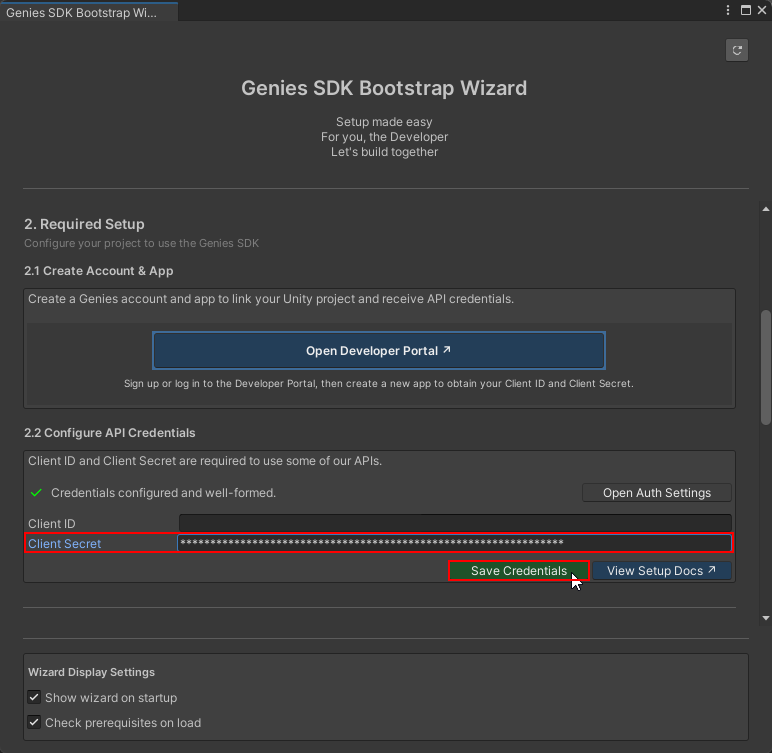The image size is (772, 753).
Task: Close the Genies SDK Bootstrap Wizard window
Action: (x=762, y=10)
